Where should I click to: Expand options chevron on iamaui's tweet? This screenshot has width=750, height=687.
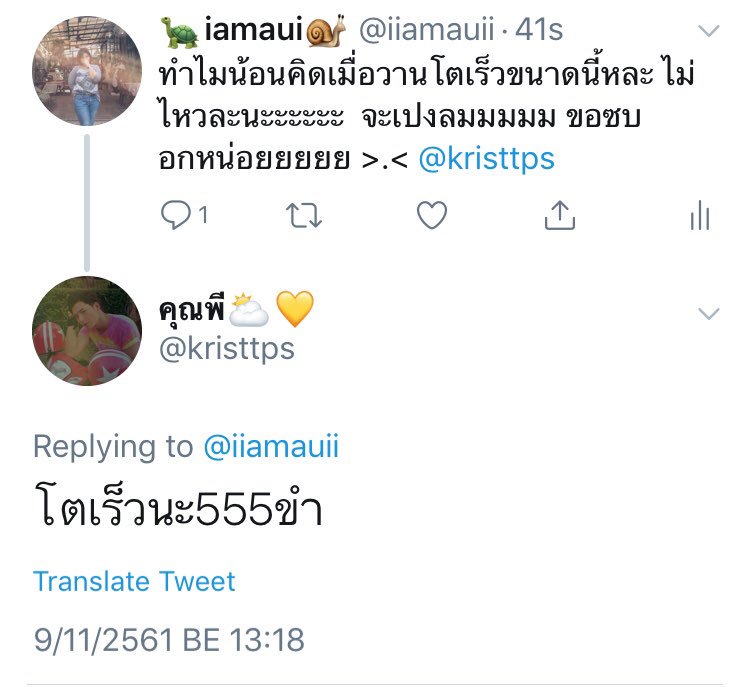click(709, 31)
